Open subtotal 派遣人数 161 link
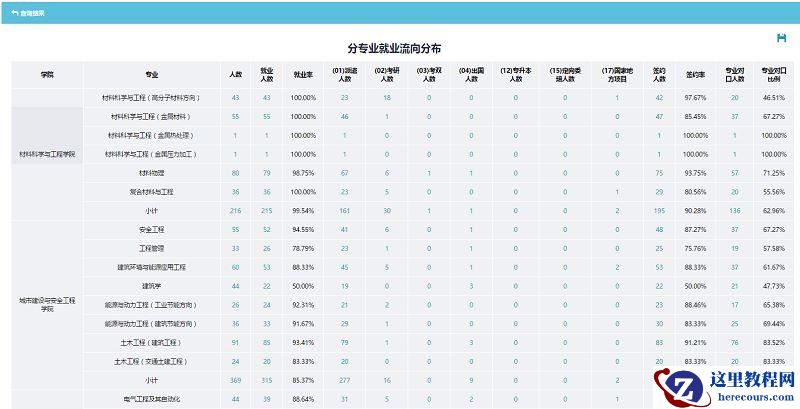 [344, 211]
